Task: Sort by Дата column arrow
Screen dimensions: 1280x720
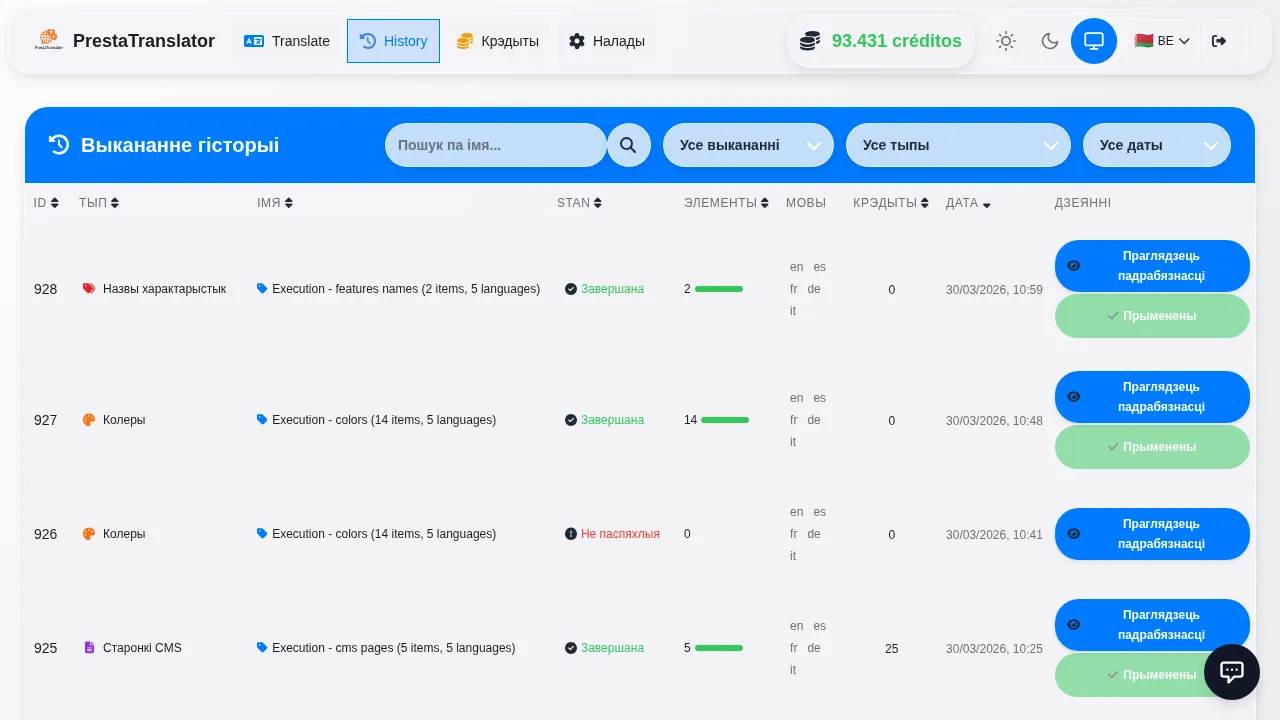Action: coord(987,204)
